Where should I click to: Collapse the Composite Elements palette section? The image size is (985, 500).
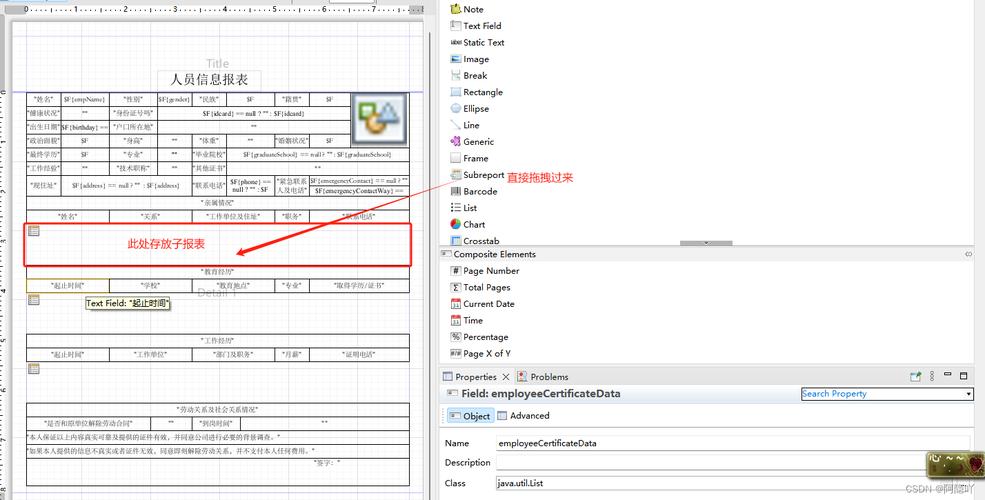[967, 255]
